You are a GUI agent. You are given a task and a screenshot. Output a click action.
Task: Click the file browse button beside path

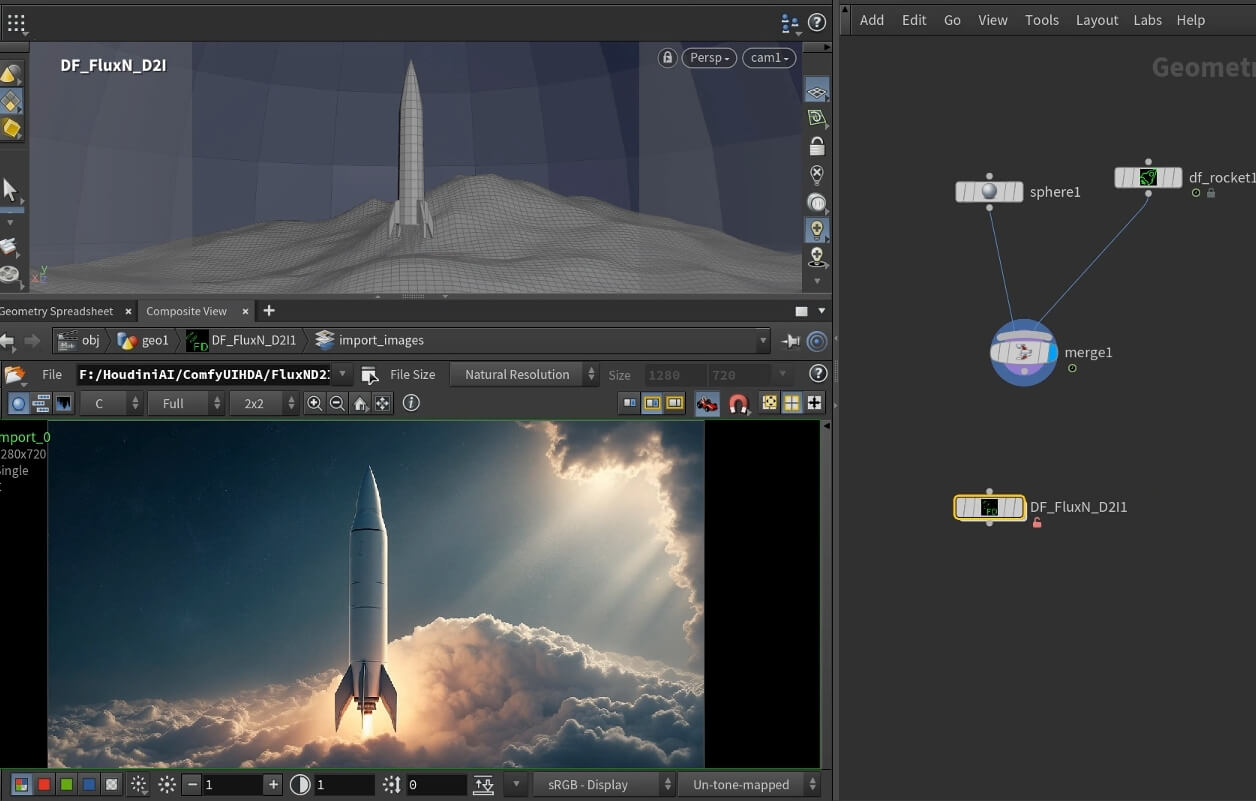tap(369, 375)
